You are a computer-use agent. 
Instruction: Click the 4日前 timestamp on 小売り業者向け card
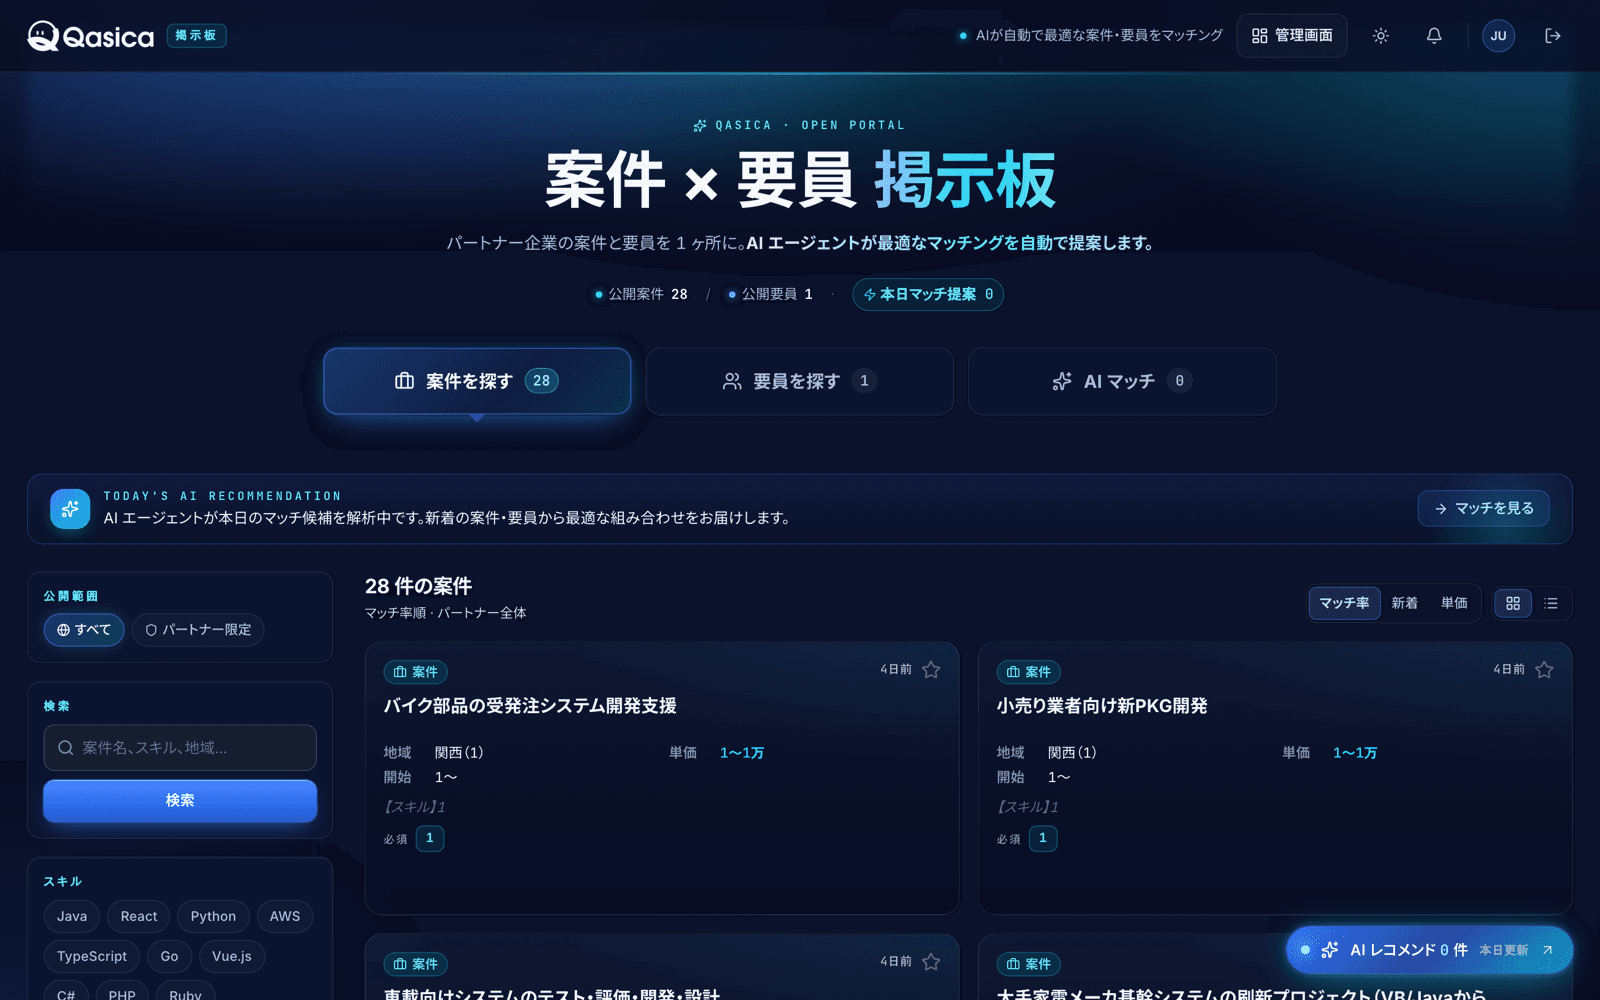(1509, 670)
